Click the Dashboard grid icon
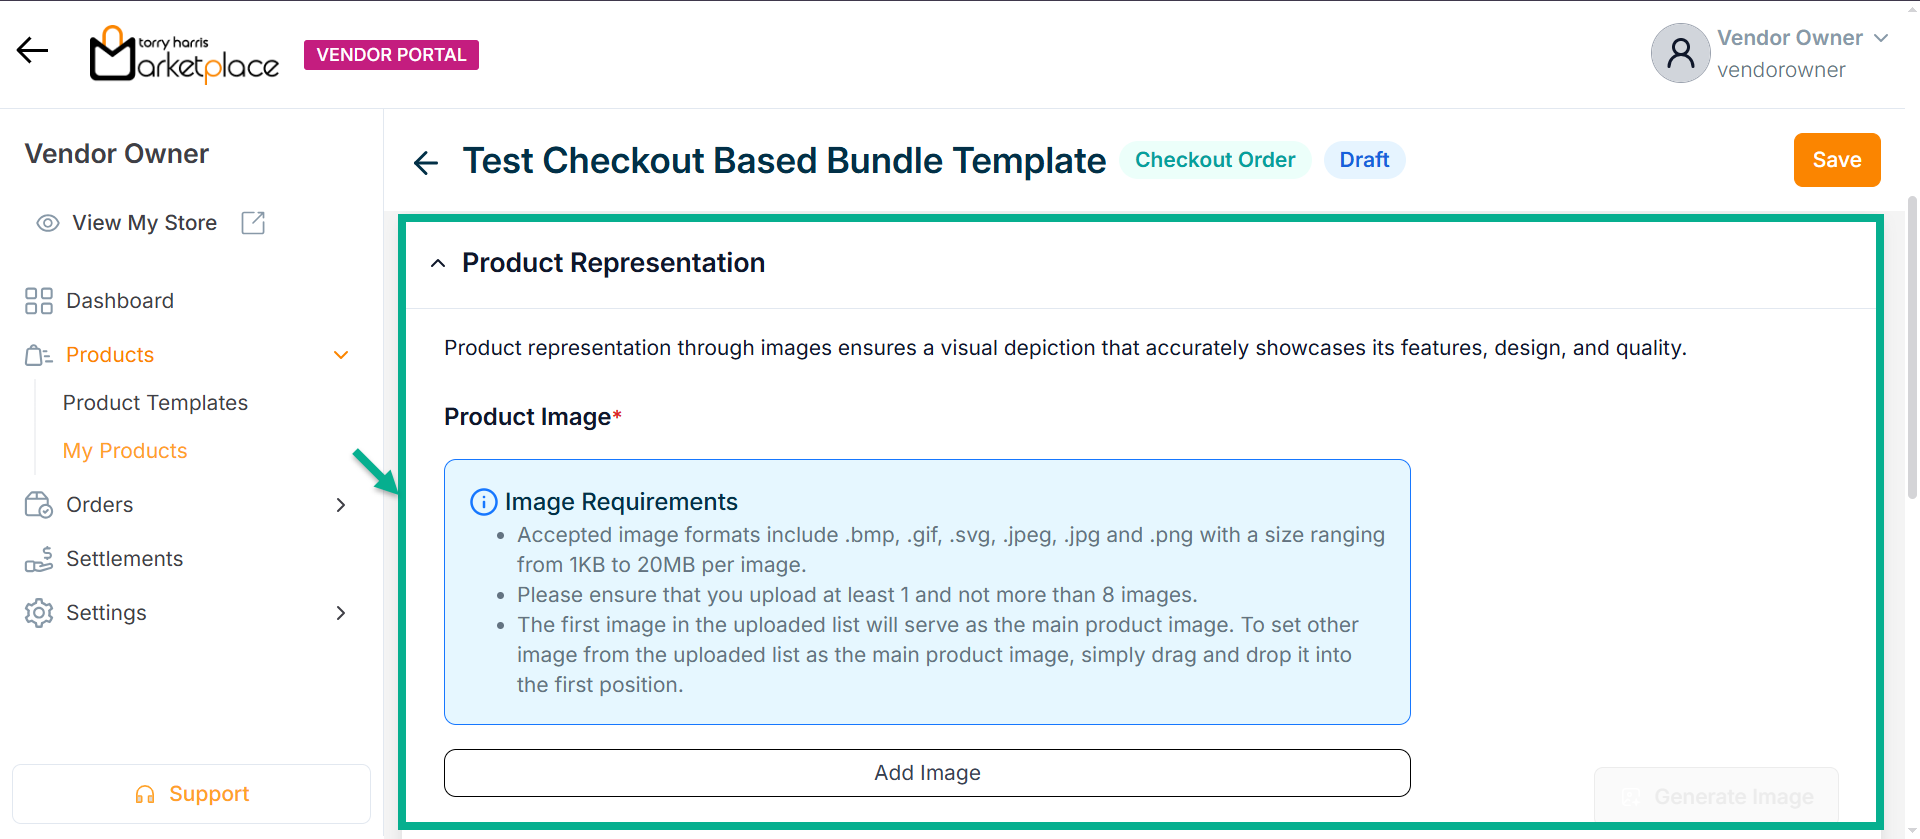The width and height of the screenshot is (1920, 839). tap(39, 301)
